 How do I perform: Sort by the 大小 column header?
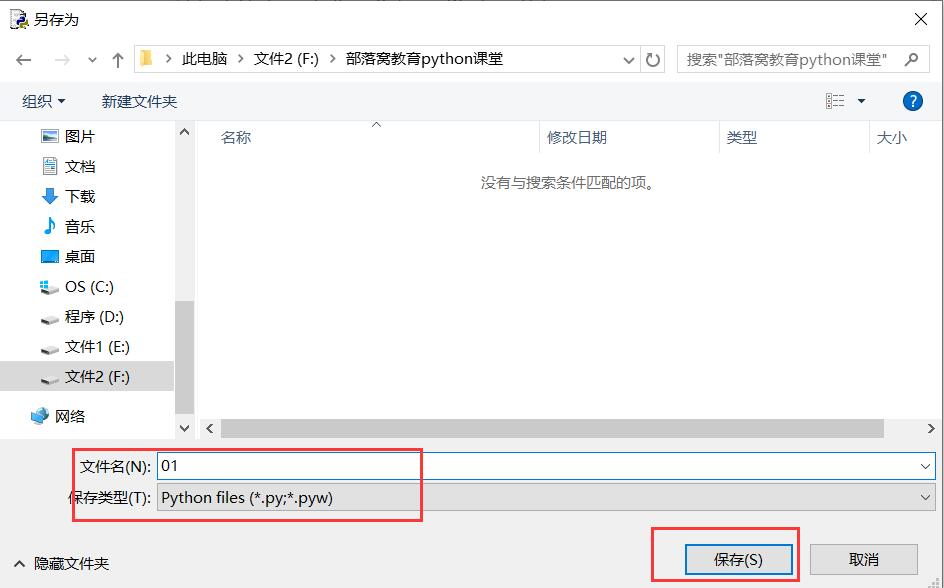point(892,137)
